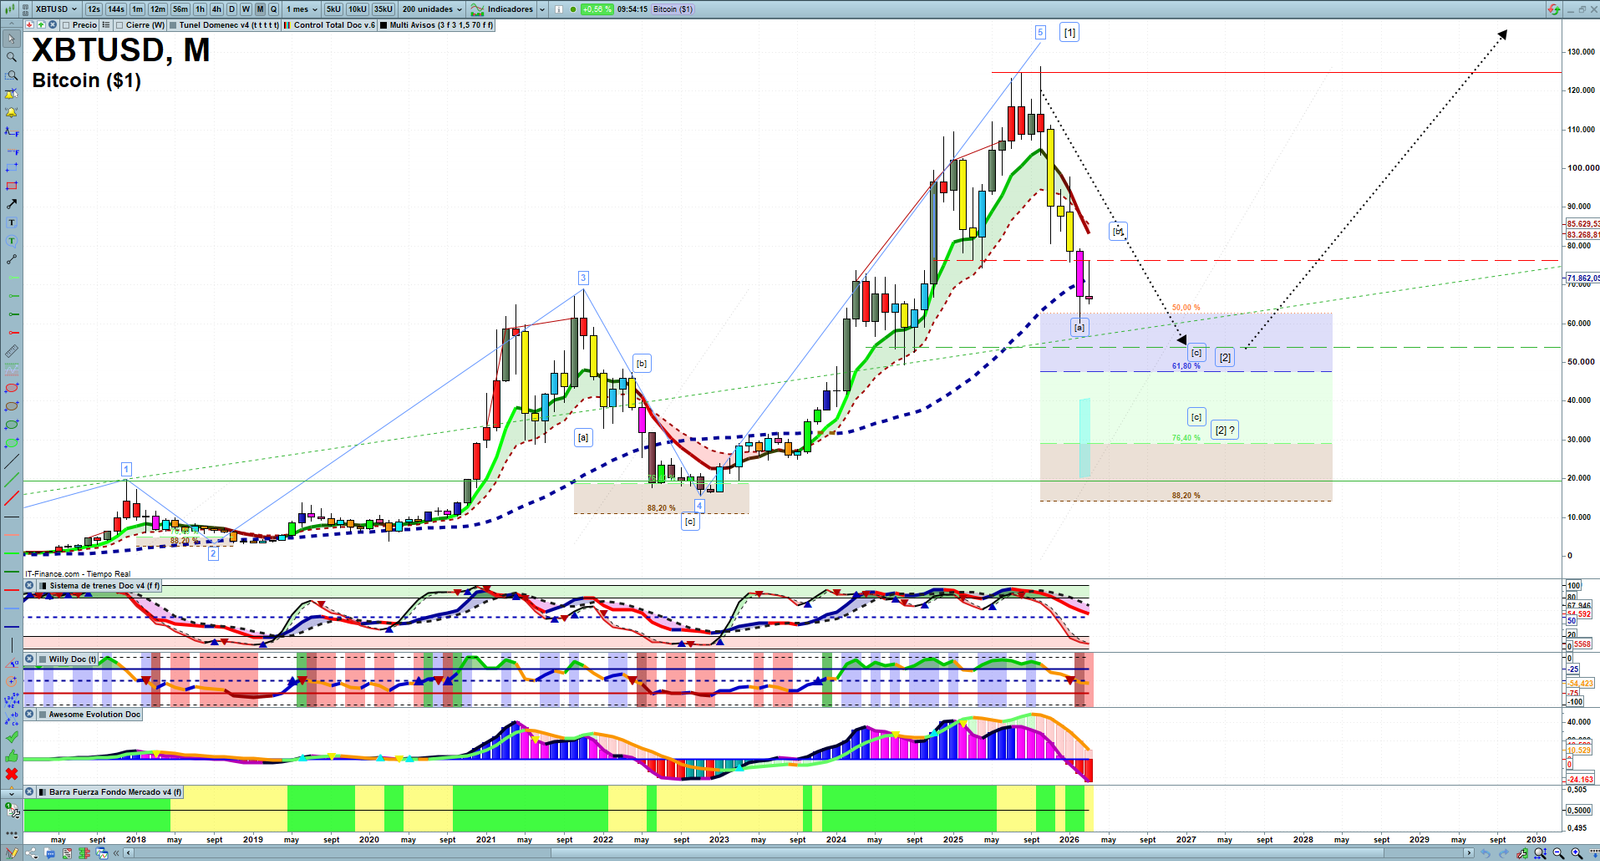The image size is (1600, 861).
Task: Open the Willy Doc (t) label
Action: 73,660
